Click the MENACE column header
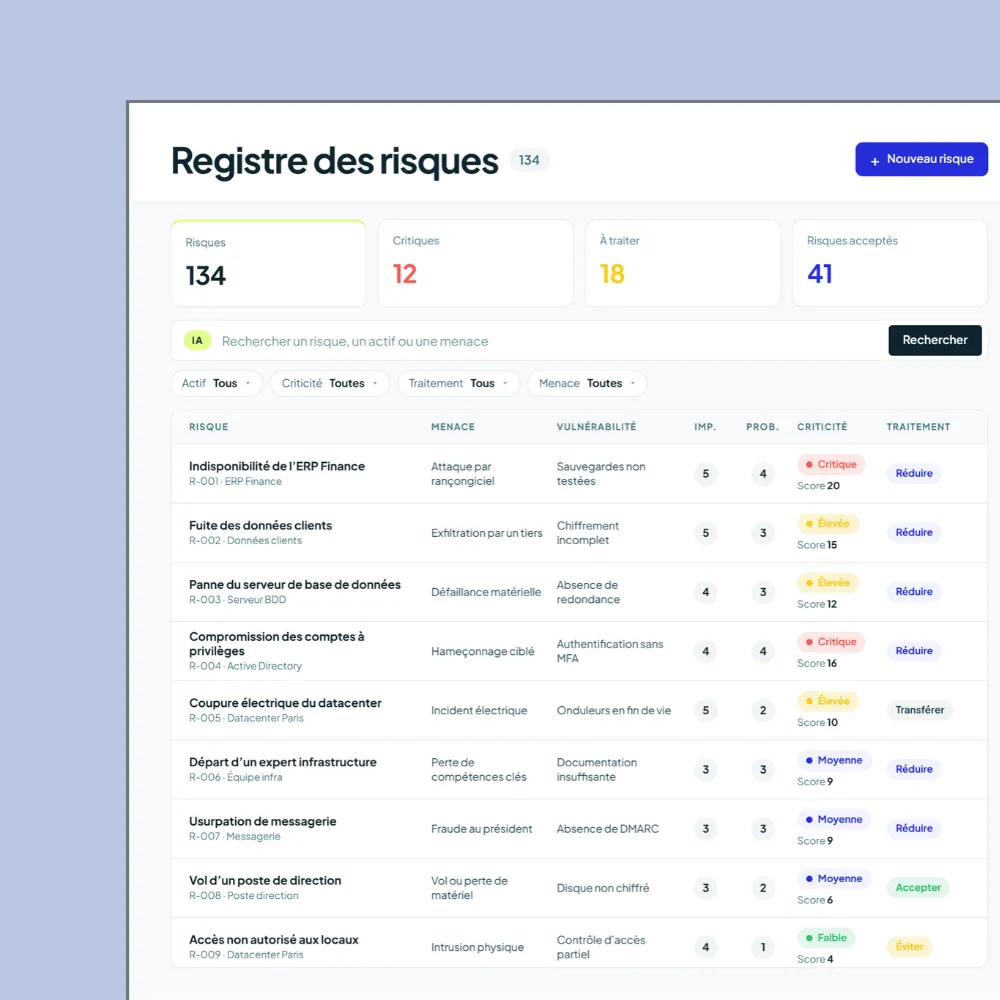 [453, 427]
